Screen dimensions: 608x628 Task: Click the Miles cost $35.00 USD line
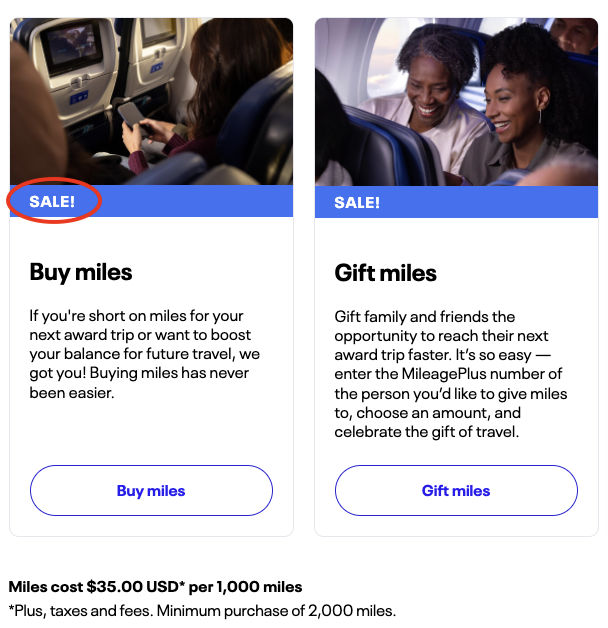(155, 587)
